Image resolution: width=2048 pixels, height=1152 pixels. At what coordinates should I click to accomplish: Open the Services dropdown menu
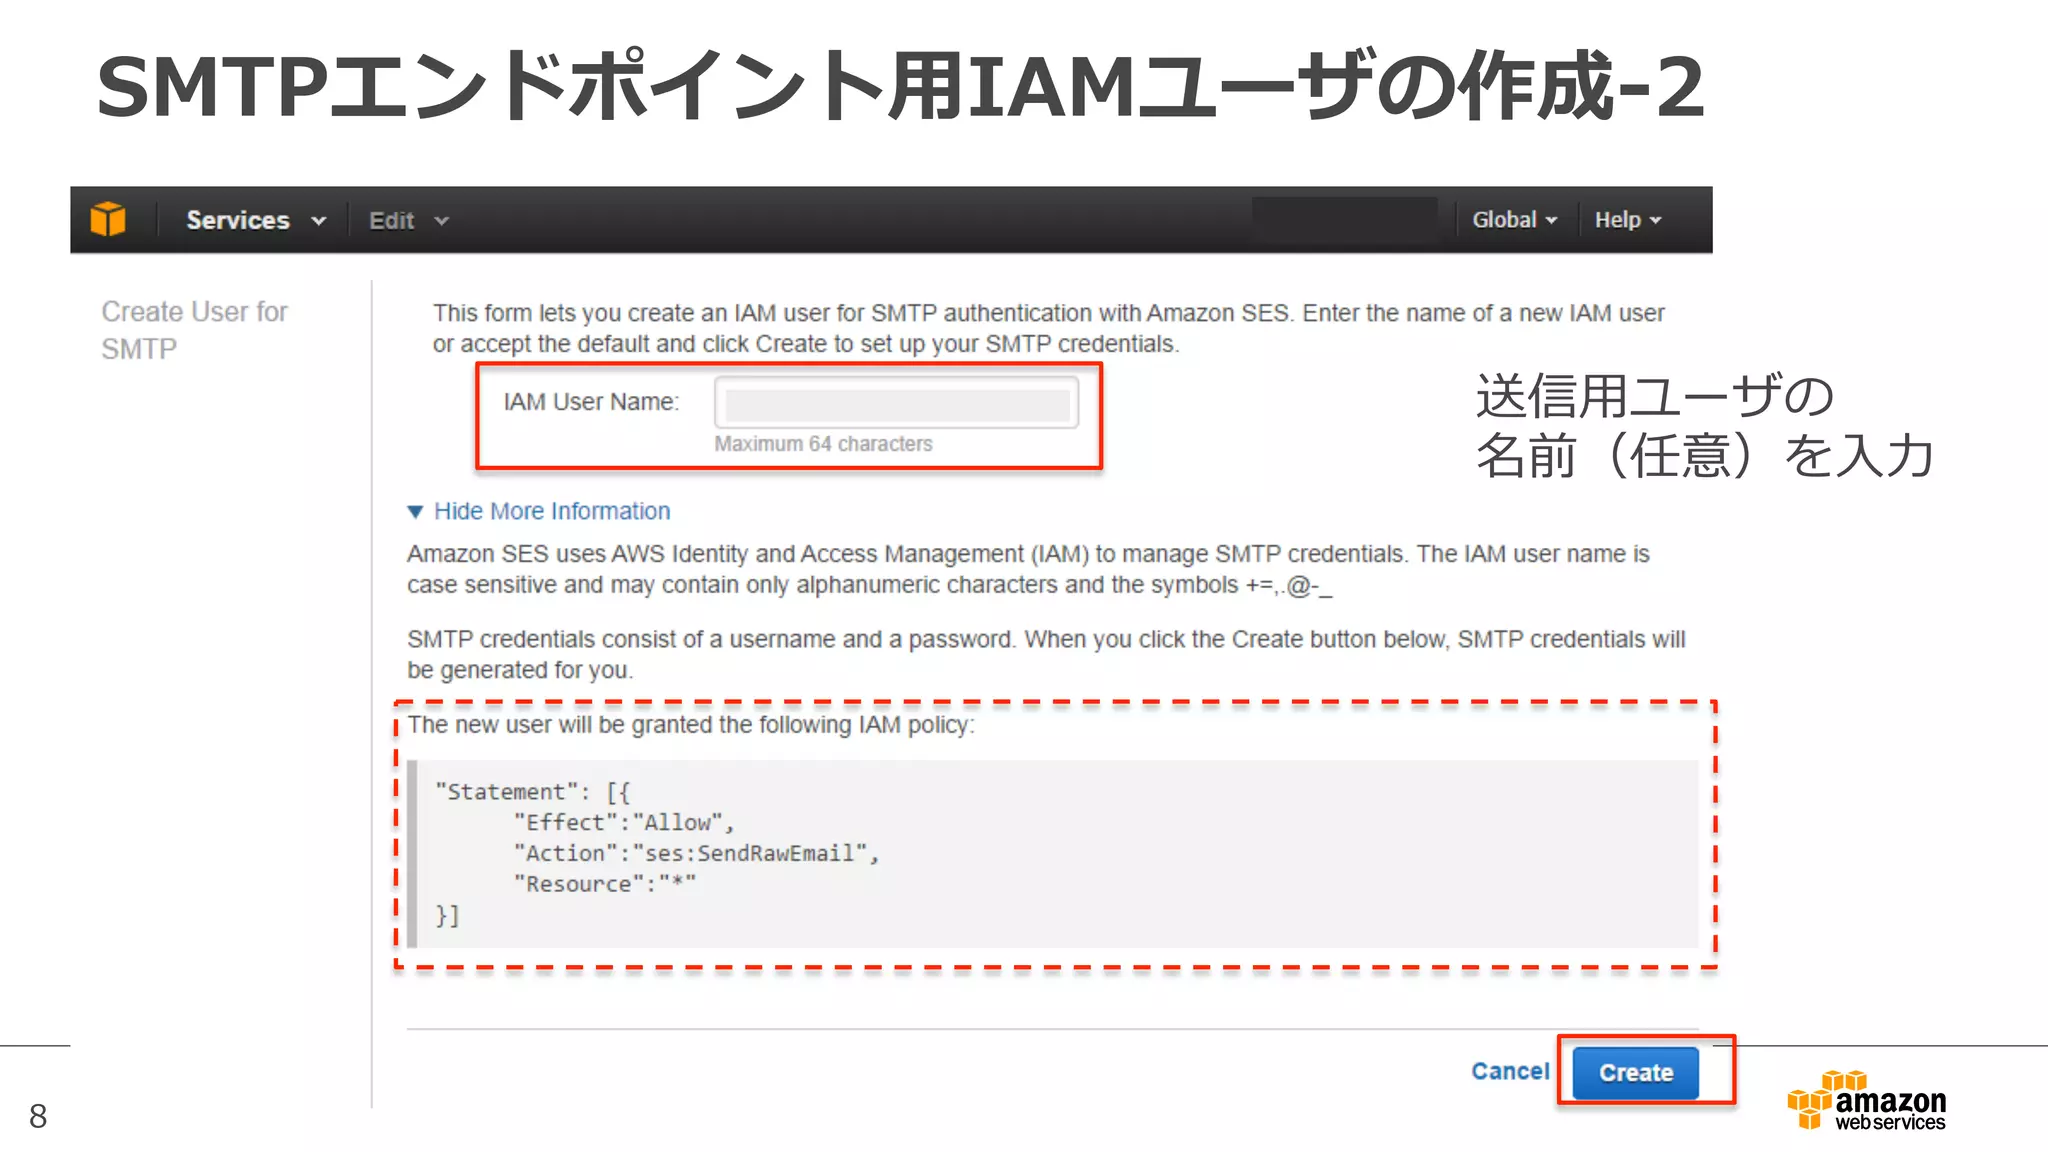tap(256, 220)
